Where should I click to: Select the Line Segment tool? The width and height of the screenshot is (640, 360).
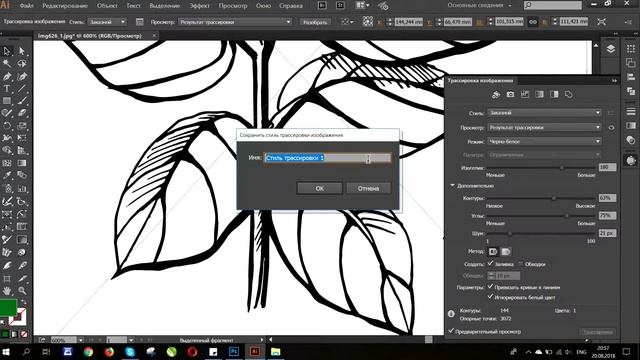coord(22,89)
